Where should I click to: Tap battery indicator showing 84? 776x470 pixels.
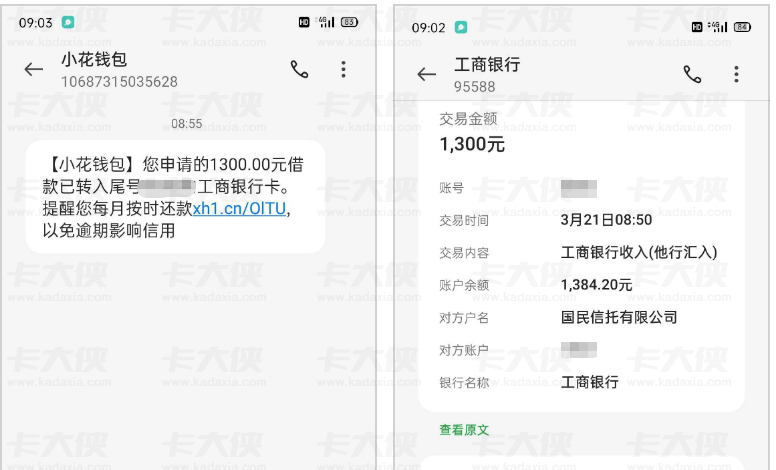click(x=742, y=27)
